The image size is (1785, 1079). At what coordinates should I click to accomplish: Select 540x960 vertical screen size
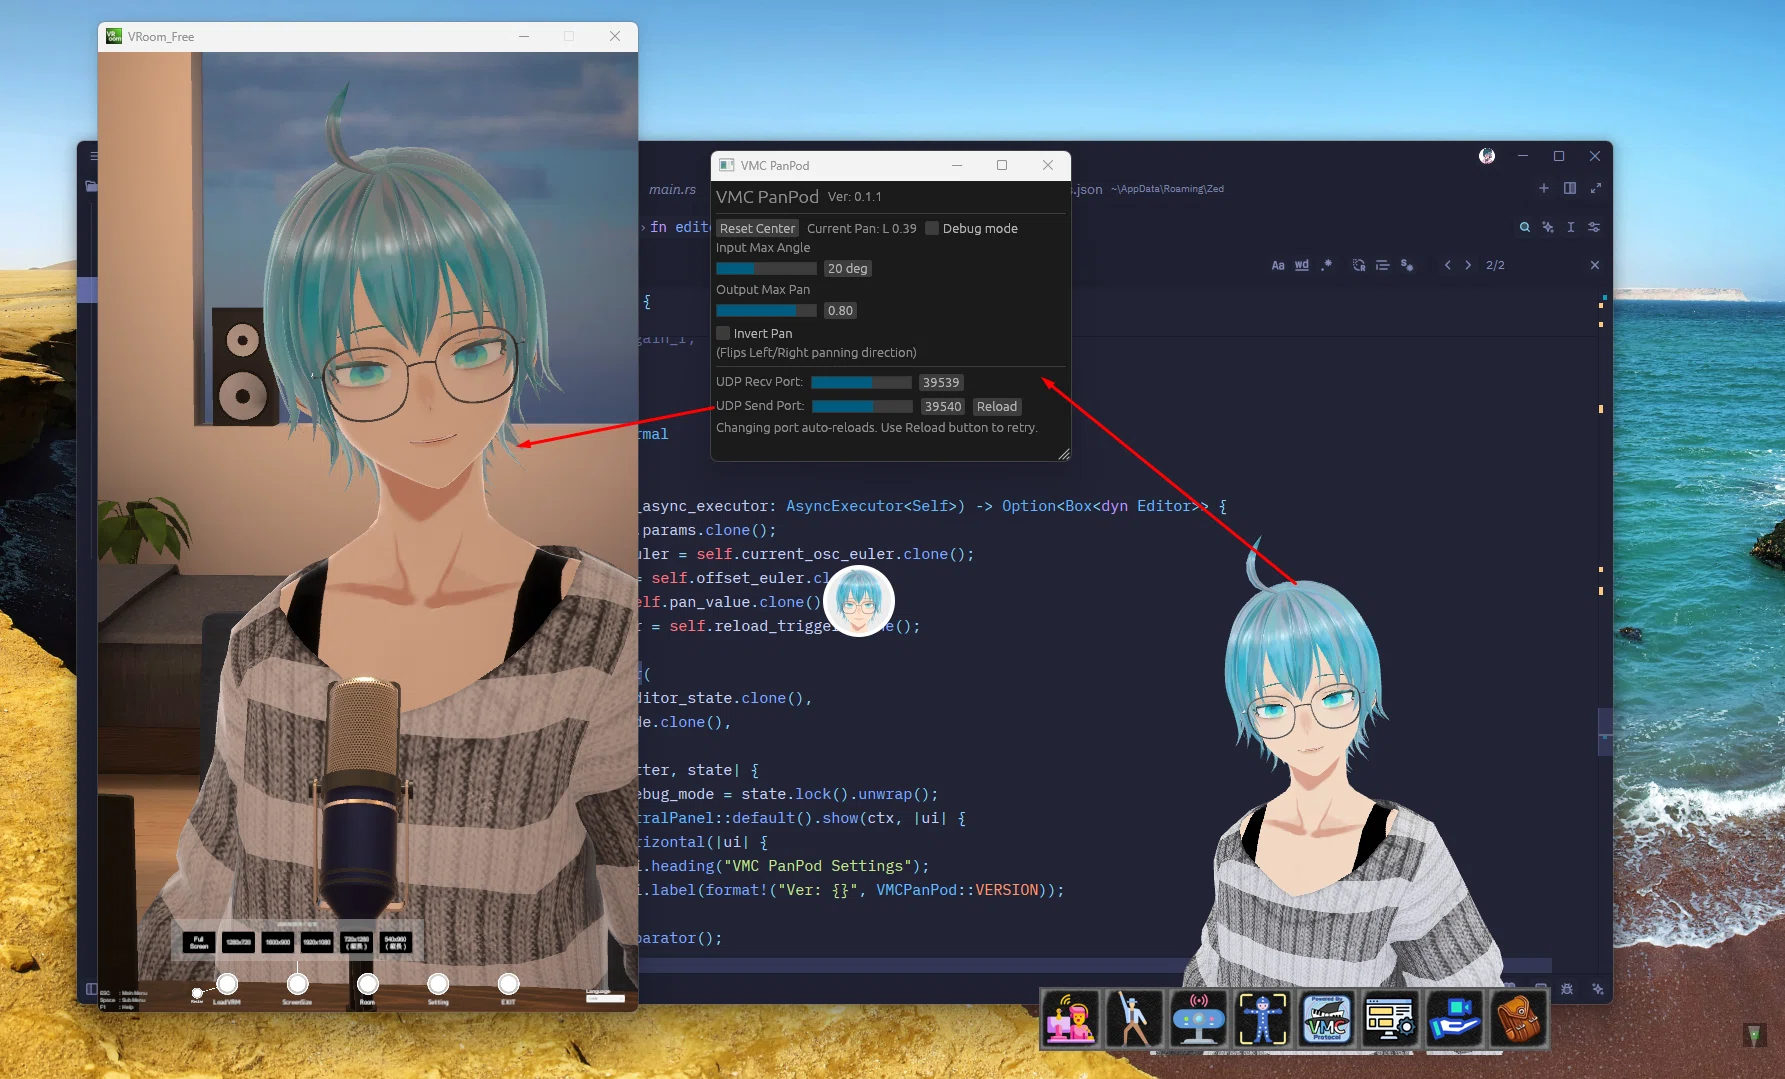[395, 942]
